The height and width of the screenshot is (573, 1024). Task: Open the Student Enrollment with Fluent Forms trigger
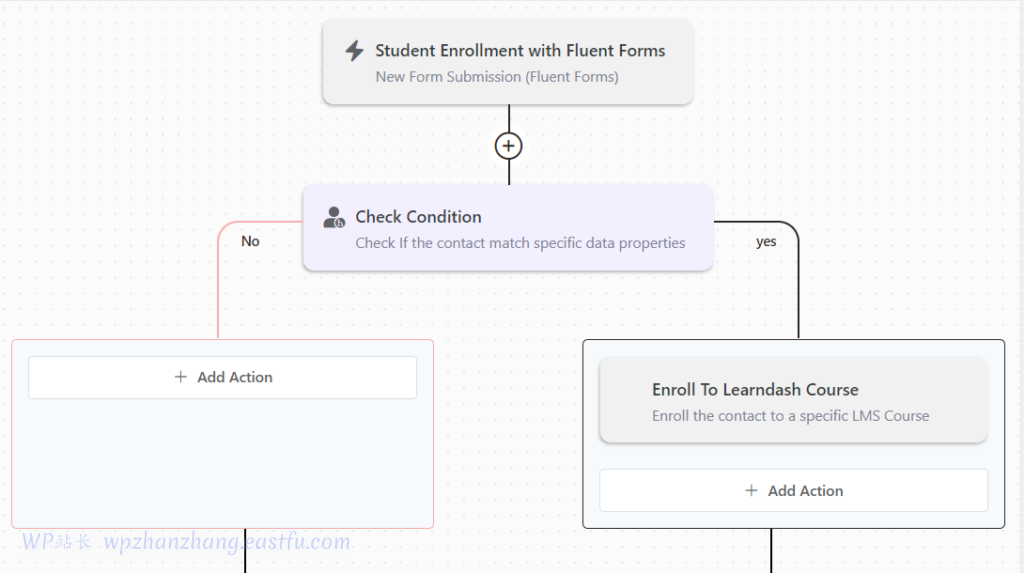[x=520, y=50]
